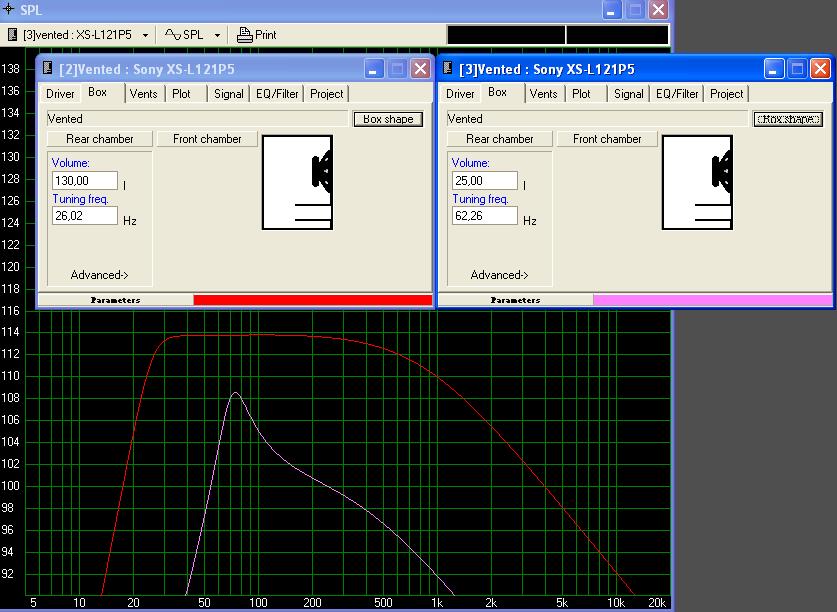Click the Volume field showing 130,00

[x=85, y=181]
